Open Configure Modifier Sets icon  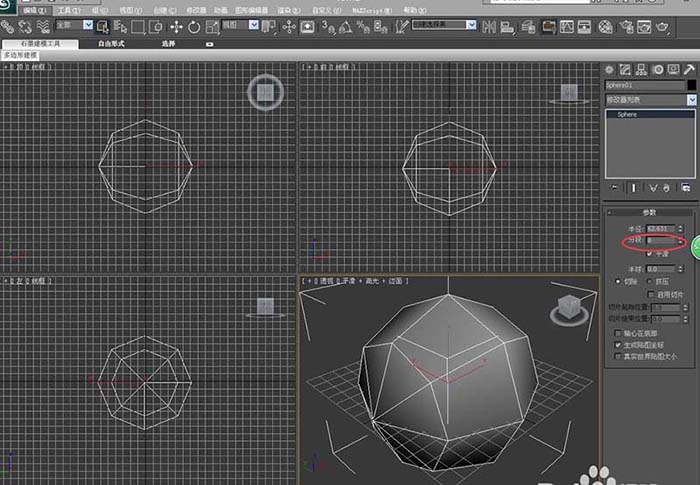(x=686, y=188)
